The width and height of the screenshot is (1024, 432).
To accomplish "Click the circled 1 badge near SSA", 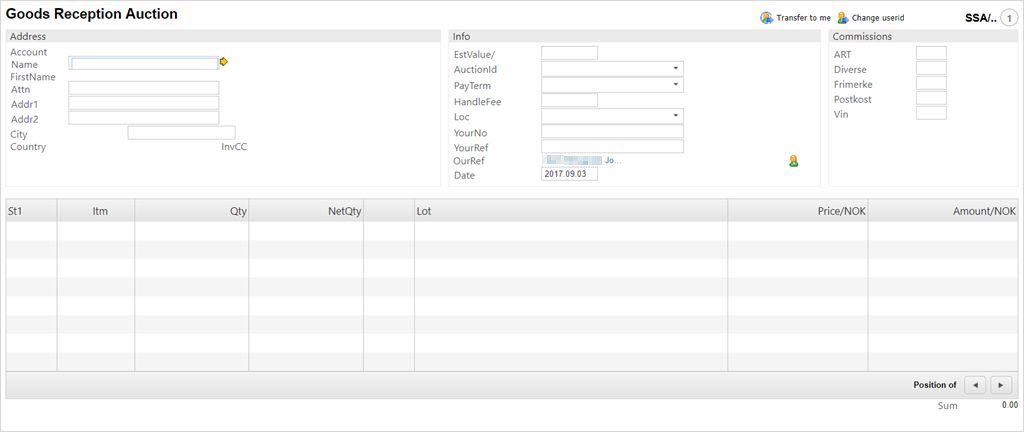I will click(x=1008, y=18).
